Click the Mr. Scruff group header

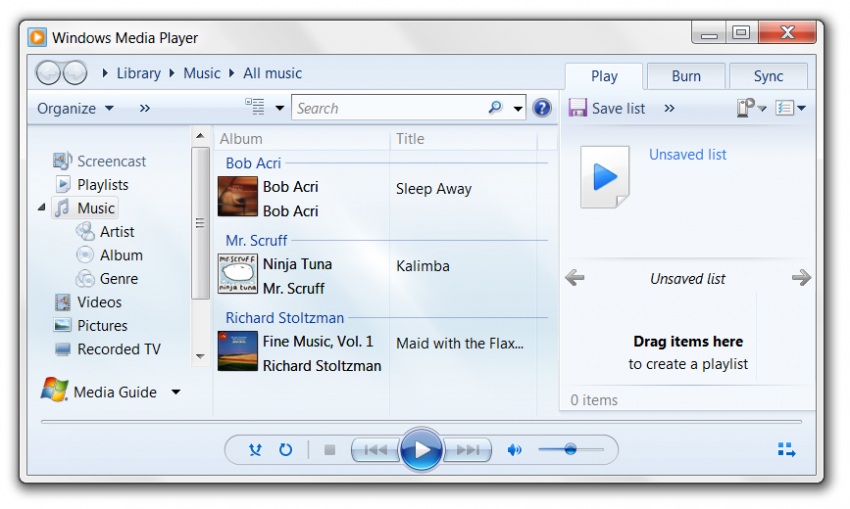pyautogui.click(x=256, y=240)
